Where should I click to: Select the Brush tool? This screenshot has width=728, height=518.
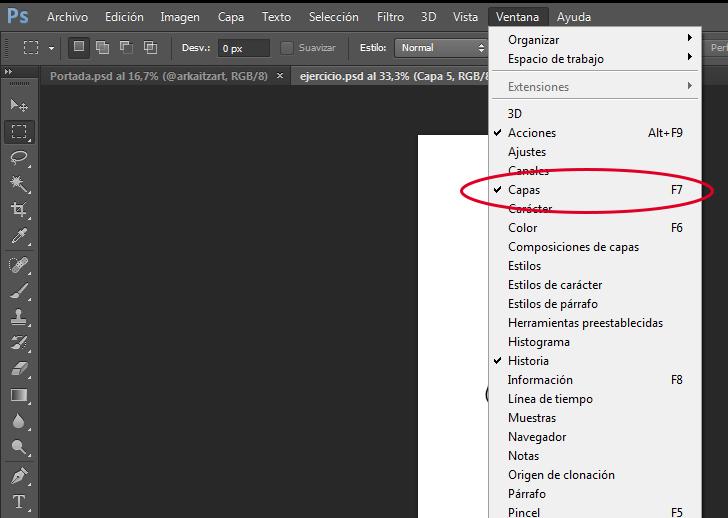click(x=19, y=291)
